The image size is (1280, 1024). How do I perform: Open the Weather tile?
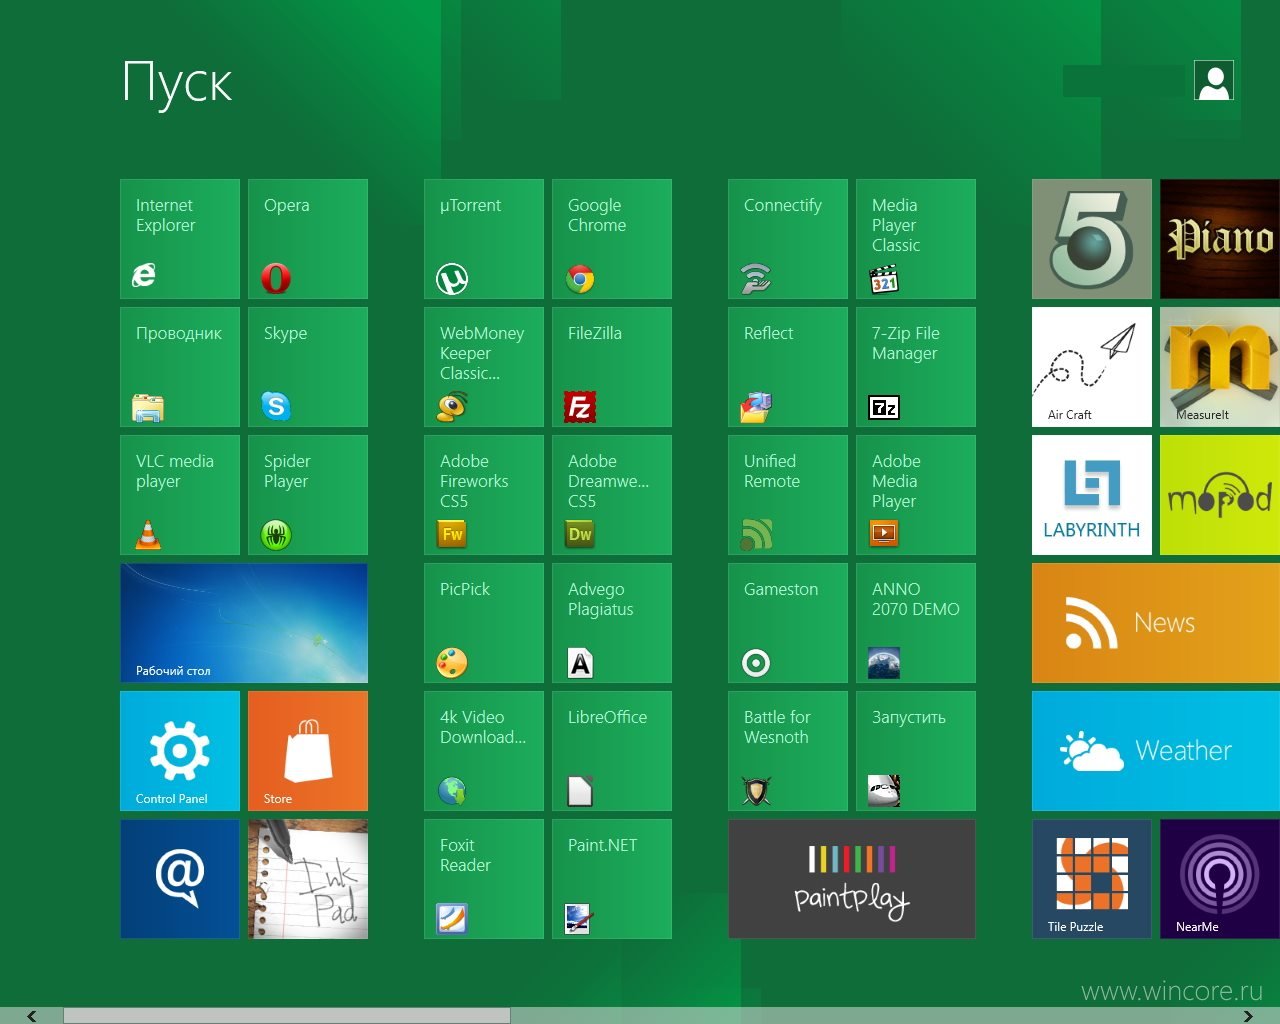1156,751
